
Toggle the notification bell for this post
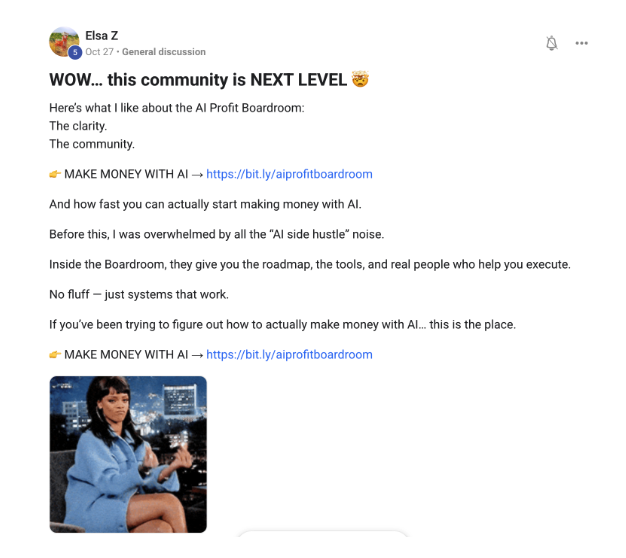point(551,43)
